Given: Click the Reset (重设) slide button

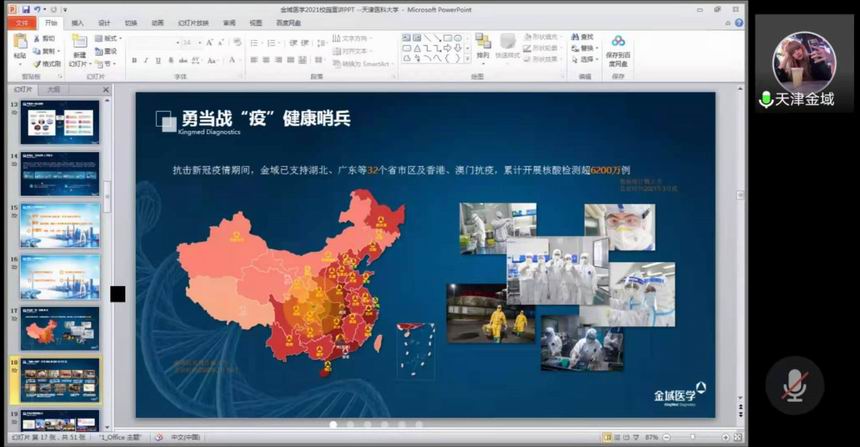Looking at the screenshot, I should coord(106,51).
